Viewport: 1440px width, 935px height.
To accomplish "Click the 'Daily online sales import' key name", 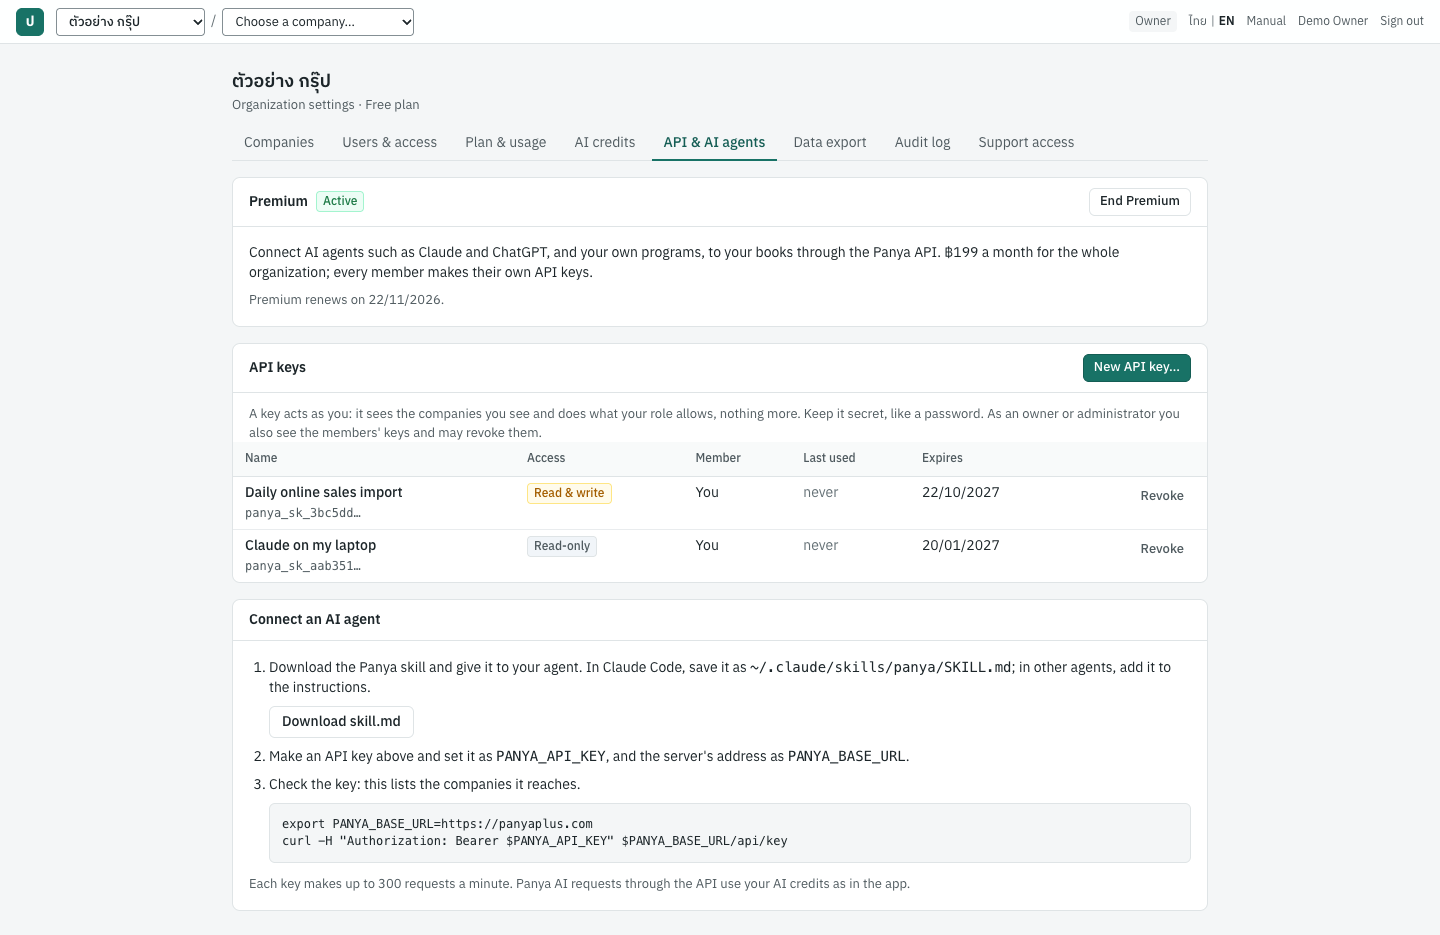I will pyautogui.click(x=323, y=492).
